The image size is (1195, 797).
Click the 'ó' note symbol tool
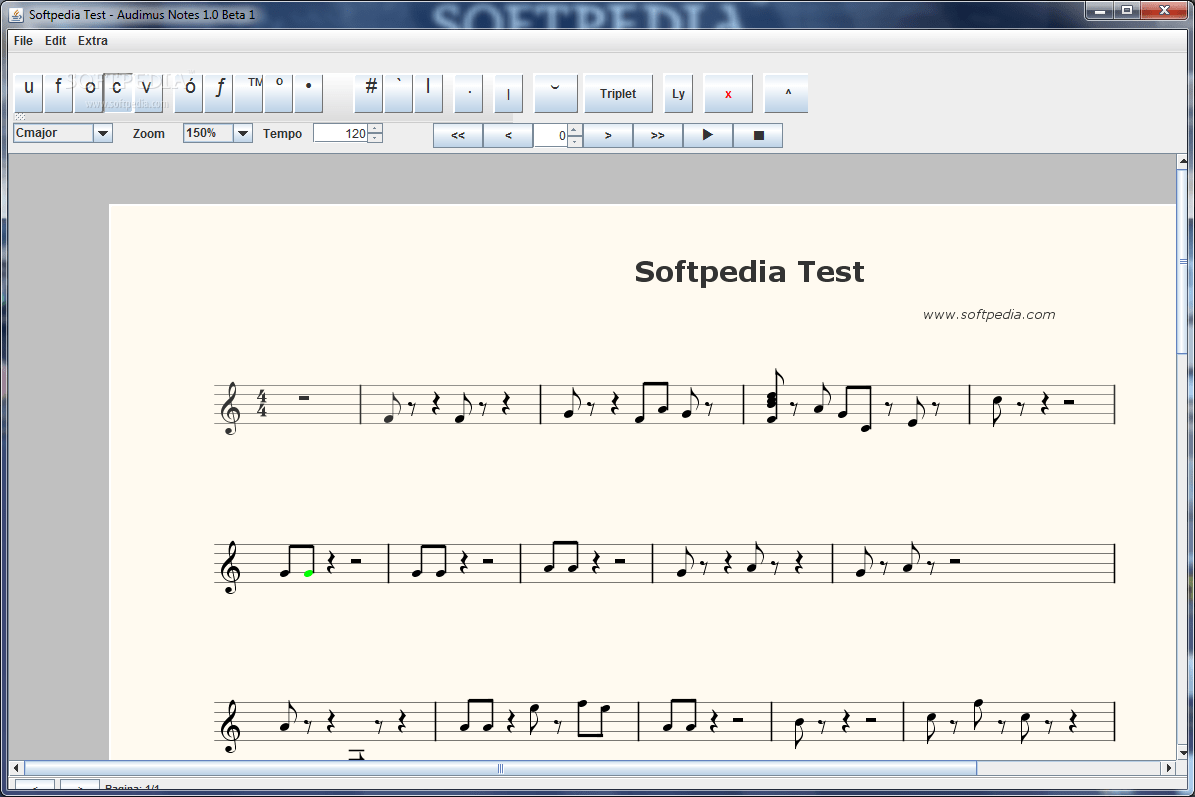(x=188, y=93)
